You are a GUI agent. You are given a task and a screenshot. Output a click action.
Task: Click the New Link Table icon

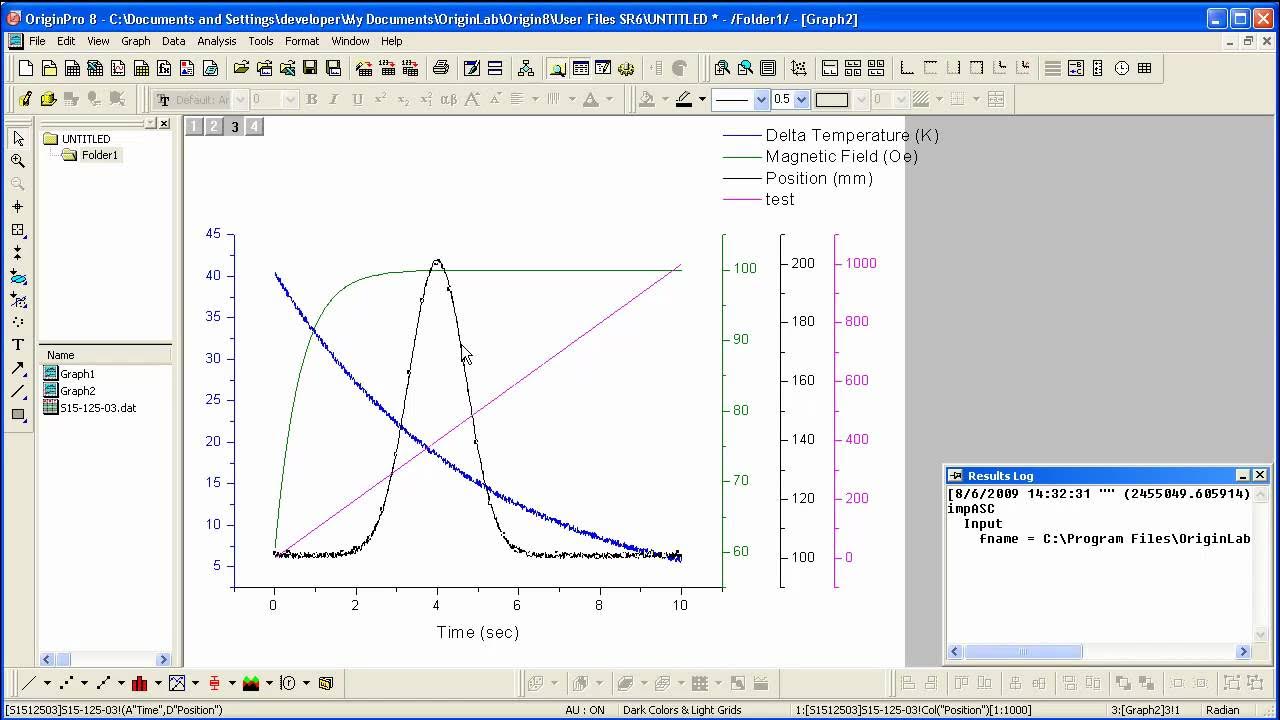point(1144,68)
